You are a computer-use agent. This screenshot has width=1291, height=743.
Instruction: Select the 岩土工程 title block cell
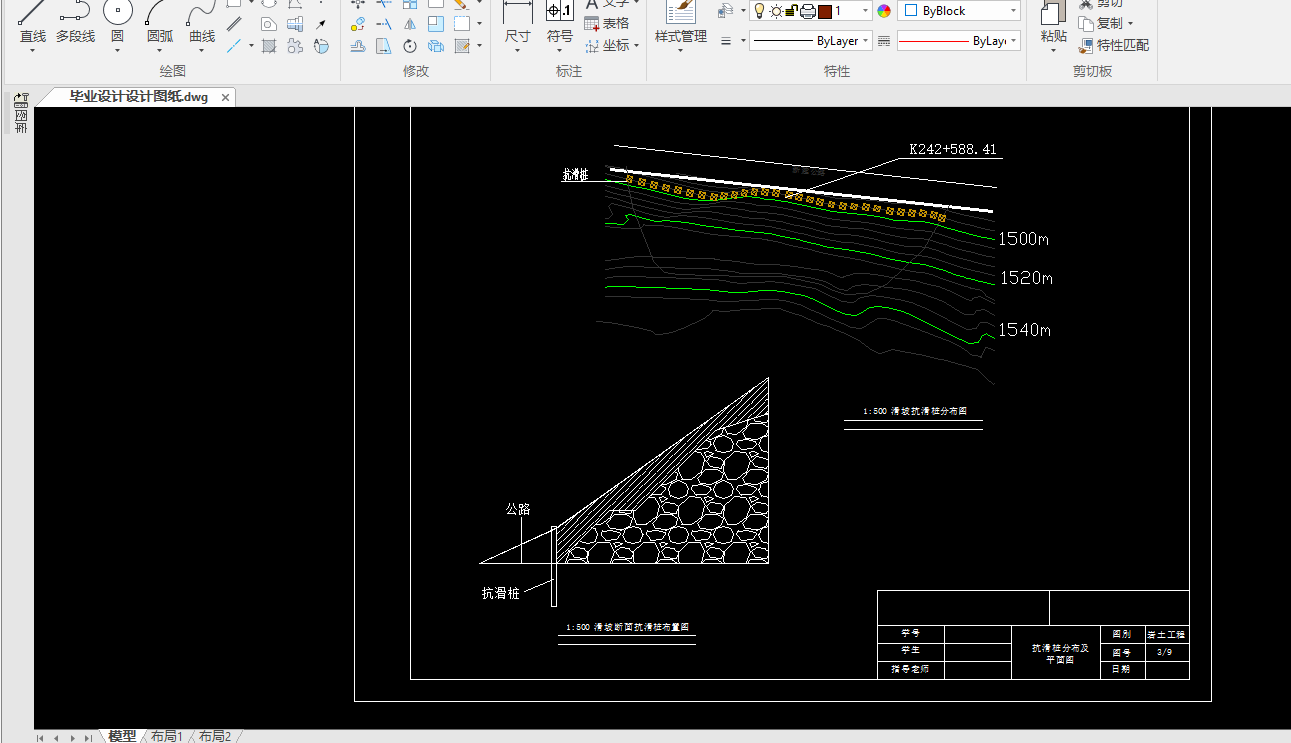pos(1166,634)
